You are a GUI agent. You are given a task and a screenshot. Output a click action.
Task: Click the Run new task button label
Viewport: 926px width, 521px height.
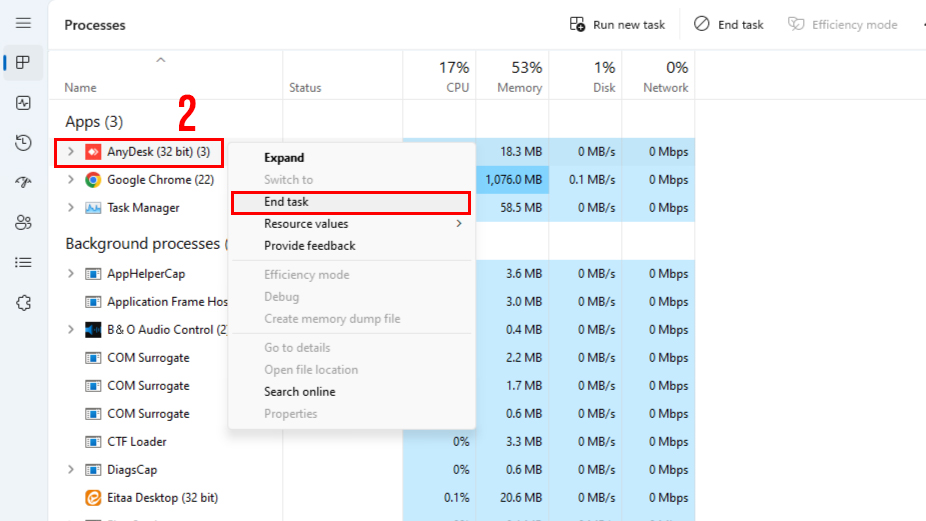(x=629, y=25)
